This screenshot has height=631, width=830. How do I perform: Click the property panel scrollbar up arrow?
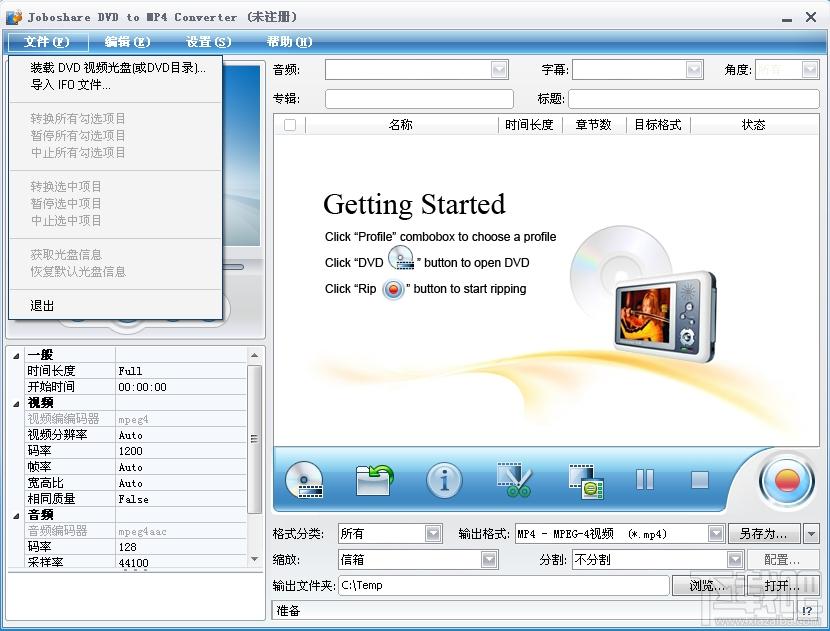[x=255, y=355]
